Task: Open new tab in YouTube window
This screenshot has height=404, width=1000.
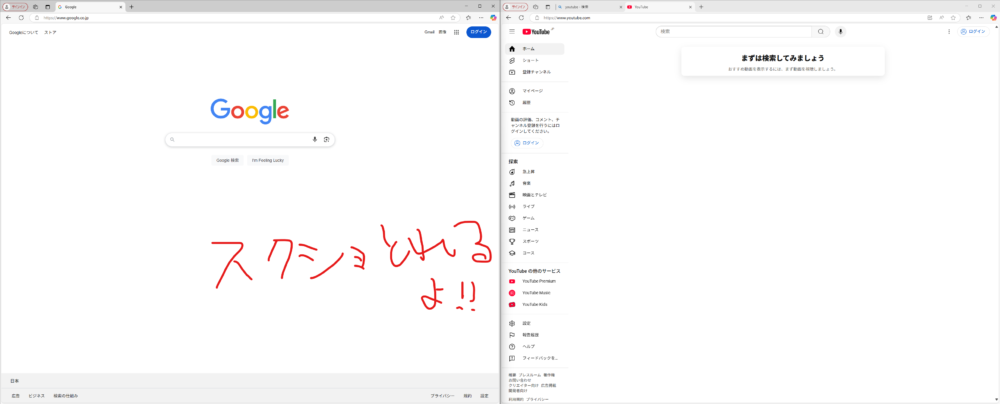Action: coord(701,6)
